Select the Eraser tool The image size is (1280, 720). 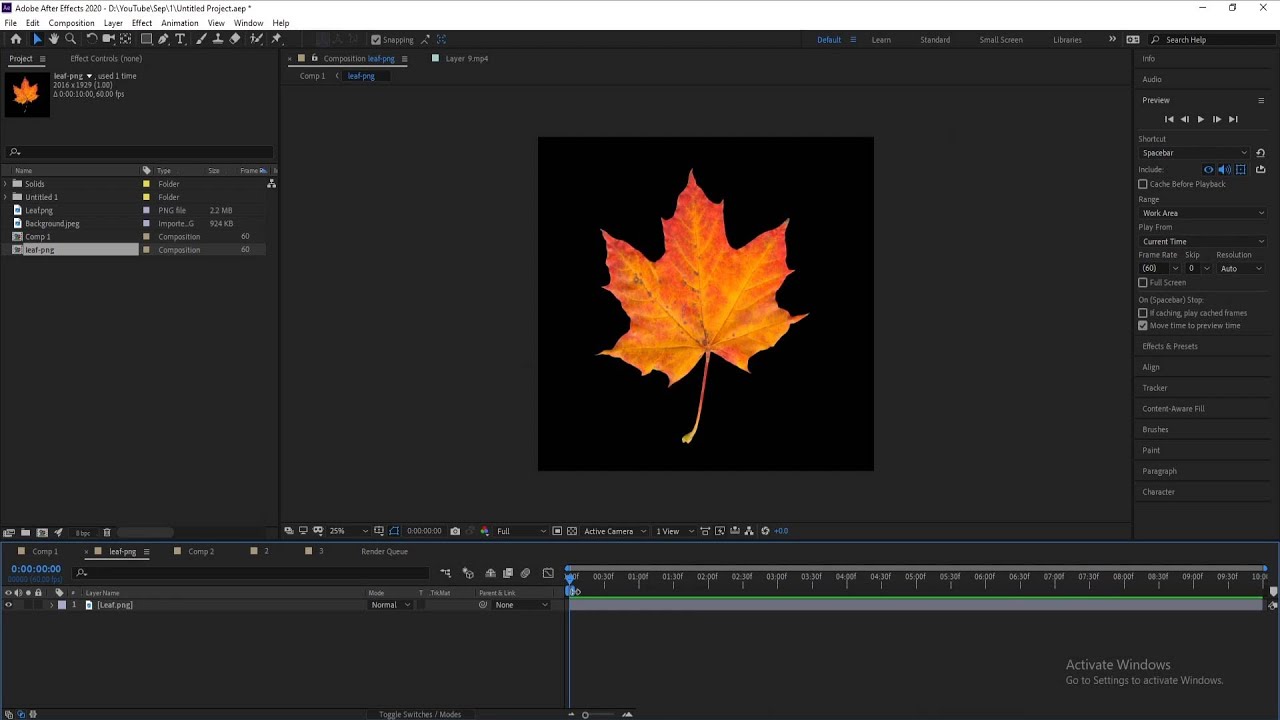(x=235, y=39)
